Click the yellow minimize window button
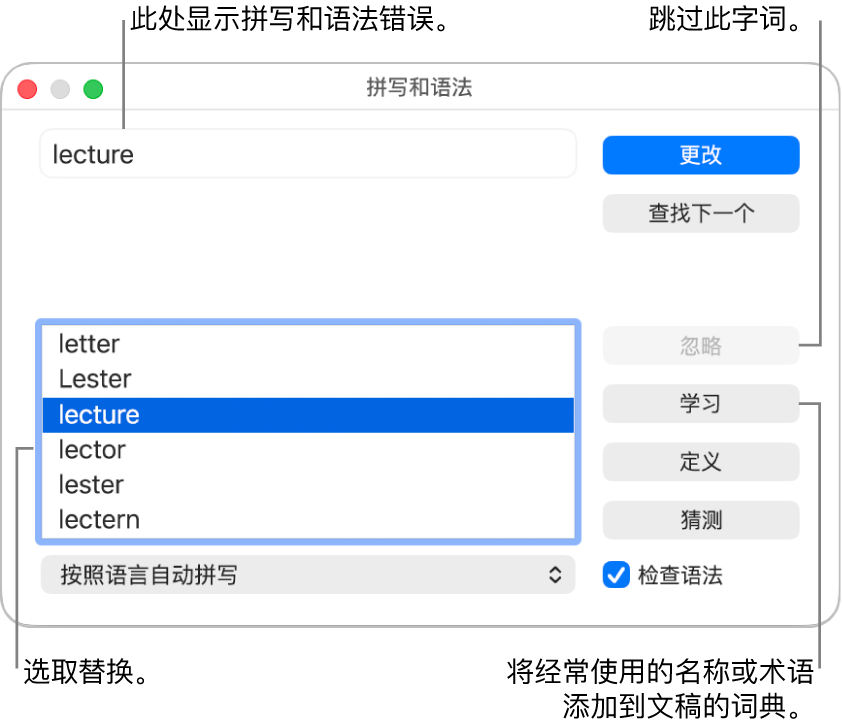Screen dimensions: 843x726 59,89
